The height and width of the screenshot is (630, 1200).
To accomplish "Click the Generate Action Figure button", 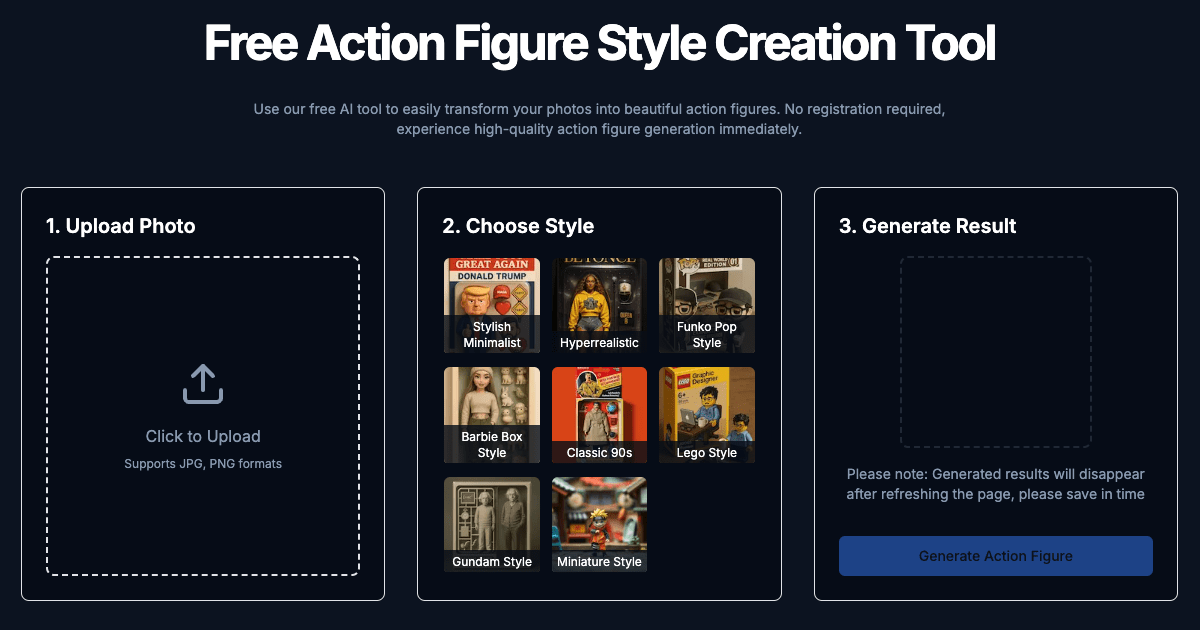I will coord(996,556).
